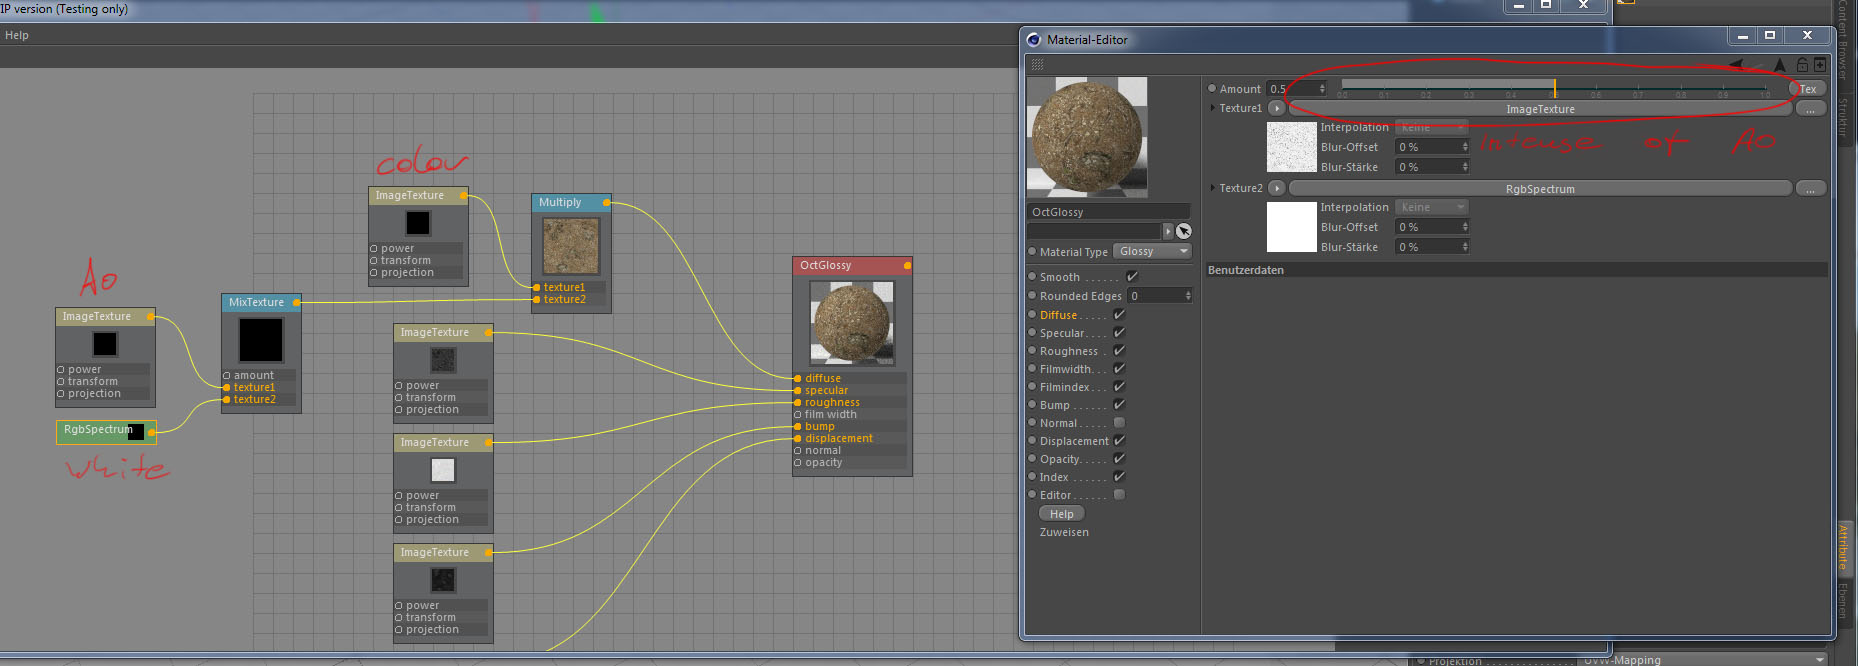This screenshot has height=666, width=1858.
Task: Click the bump input port on OctGlossy node
Action: pyautogui.click(x=797, y=427)
